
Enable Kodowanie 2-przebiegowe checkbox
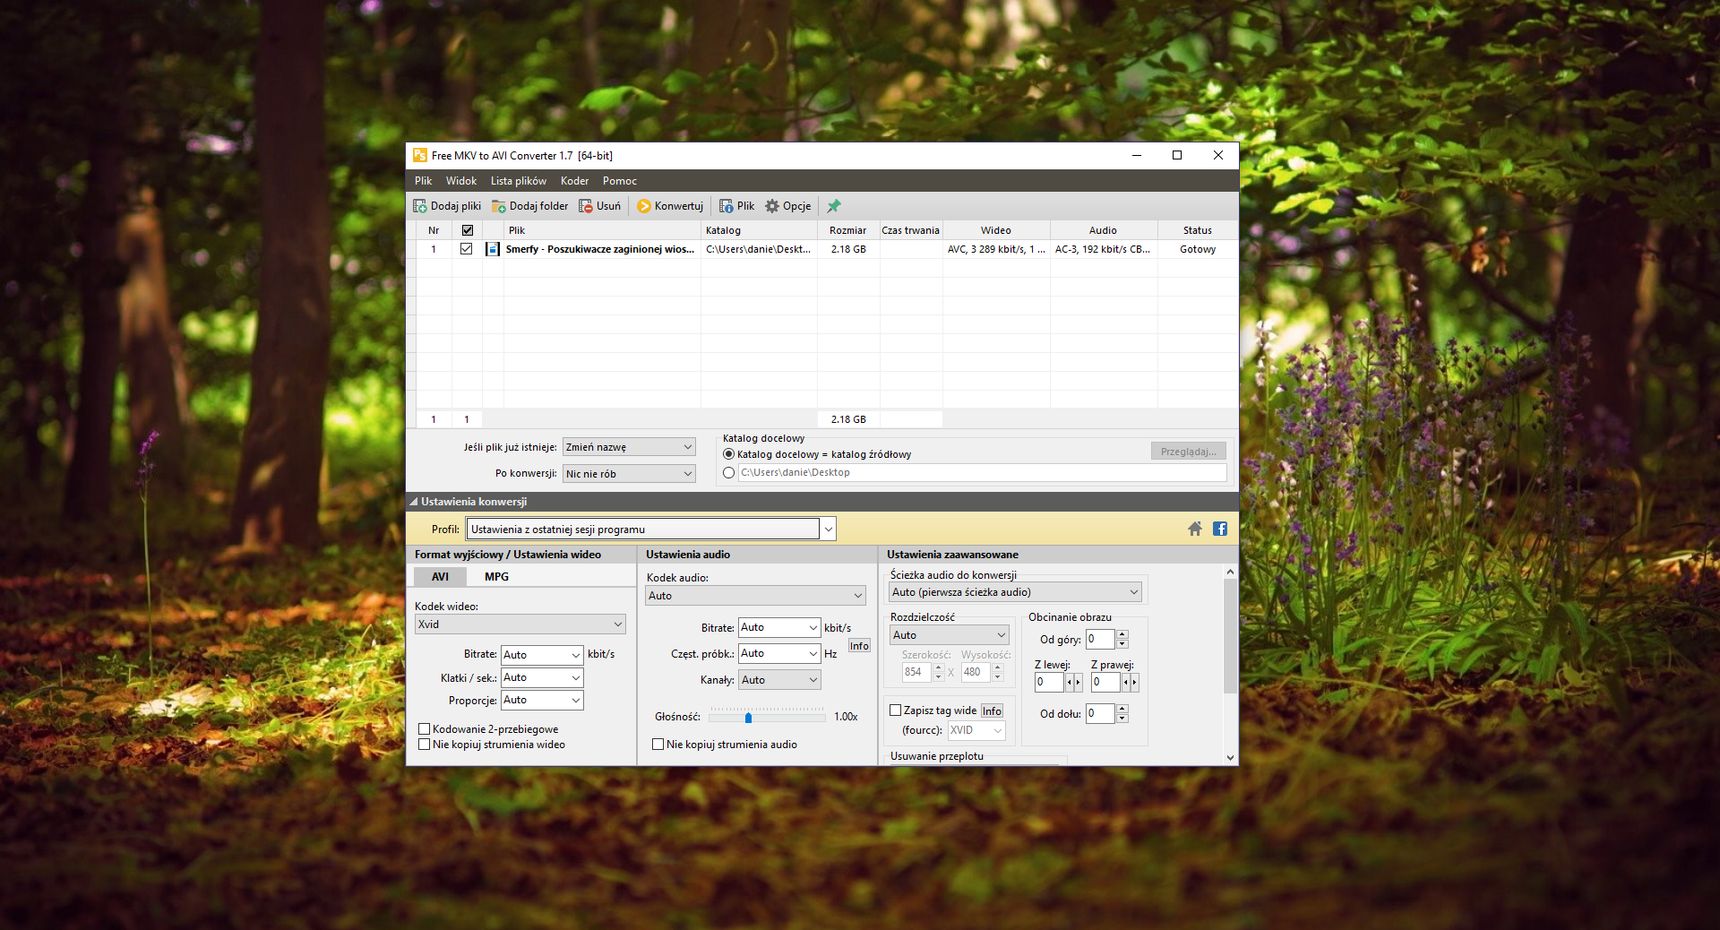[x=424, y=729]
